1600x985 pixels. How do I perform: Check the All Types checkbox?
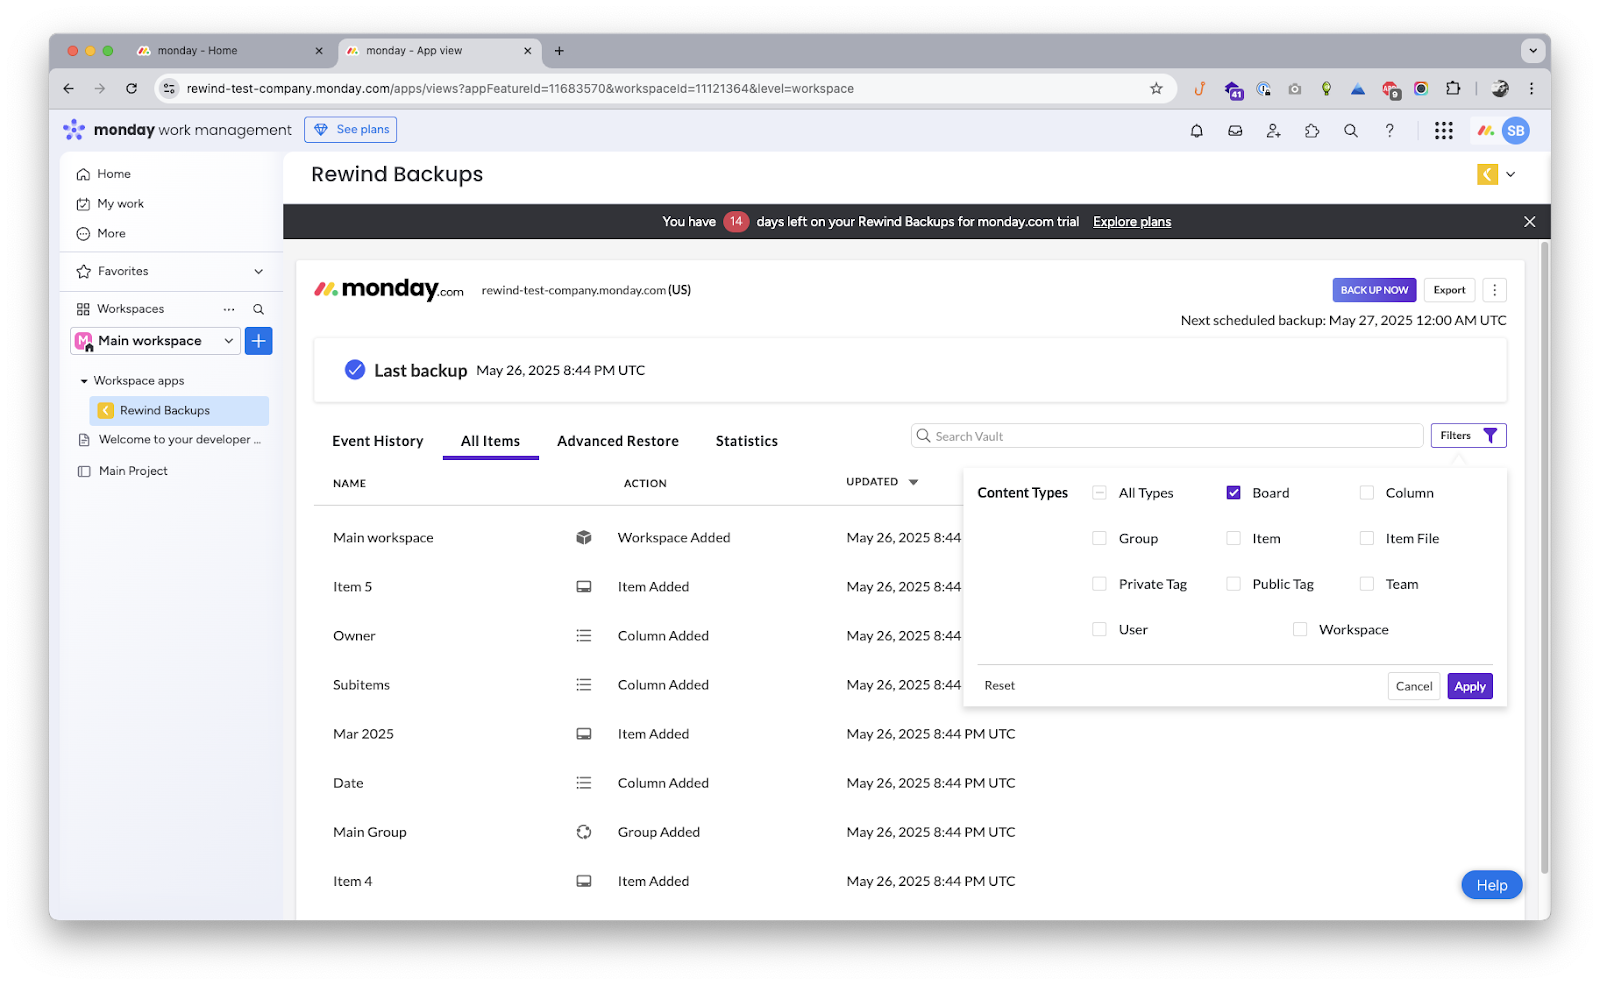1099,493
